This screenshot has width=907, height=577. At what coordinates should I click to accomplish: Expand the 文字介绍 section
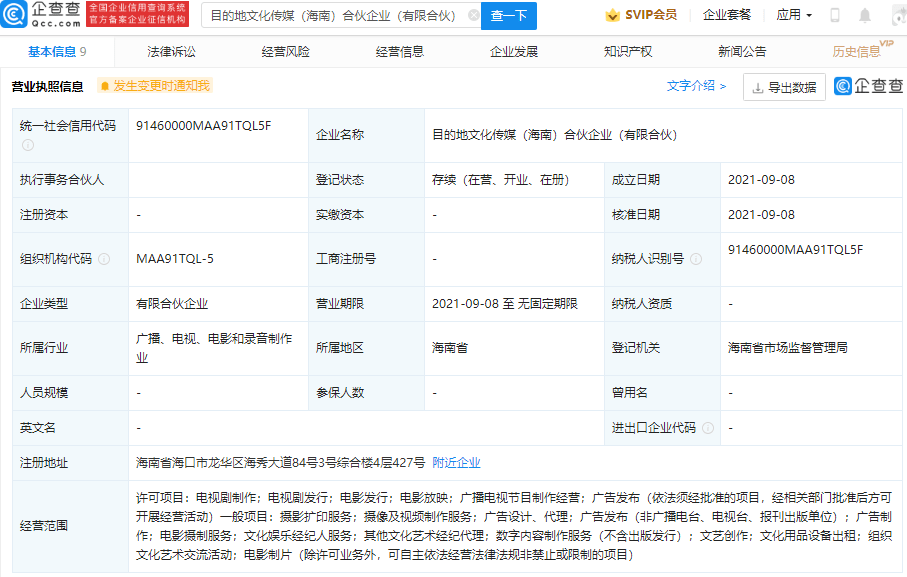(x=696, y=87)
